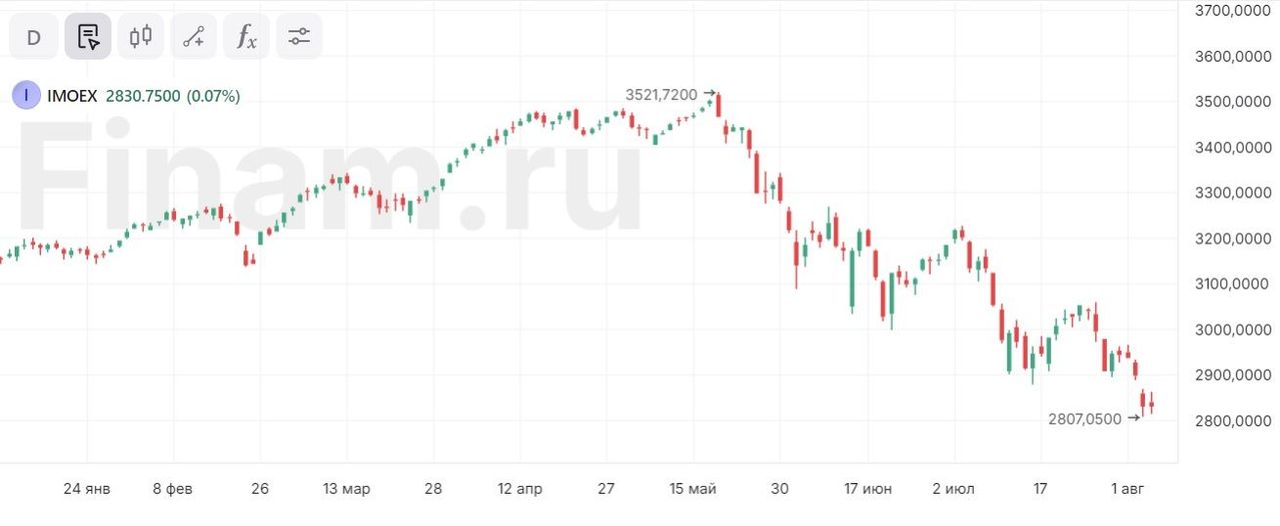Click the 3700,0000 price axis label
Screen dimensions: 1280x526
pyautogui.click(x=1231, y=11)
